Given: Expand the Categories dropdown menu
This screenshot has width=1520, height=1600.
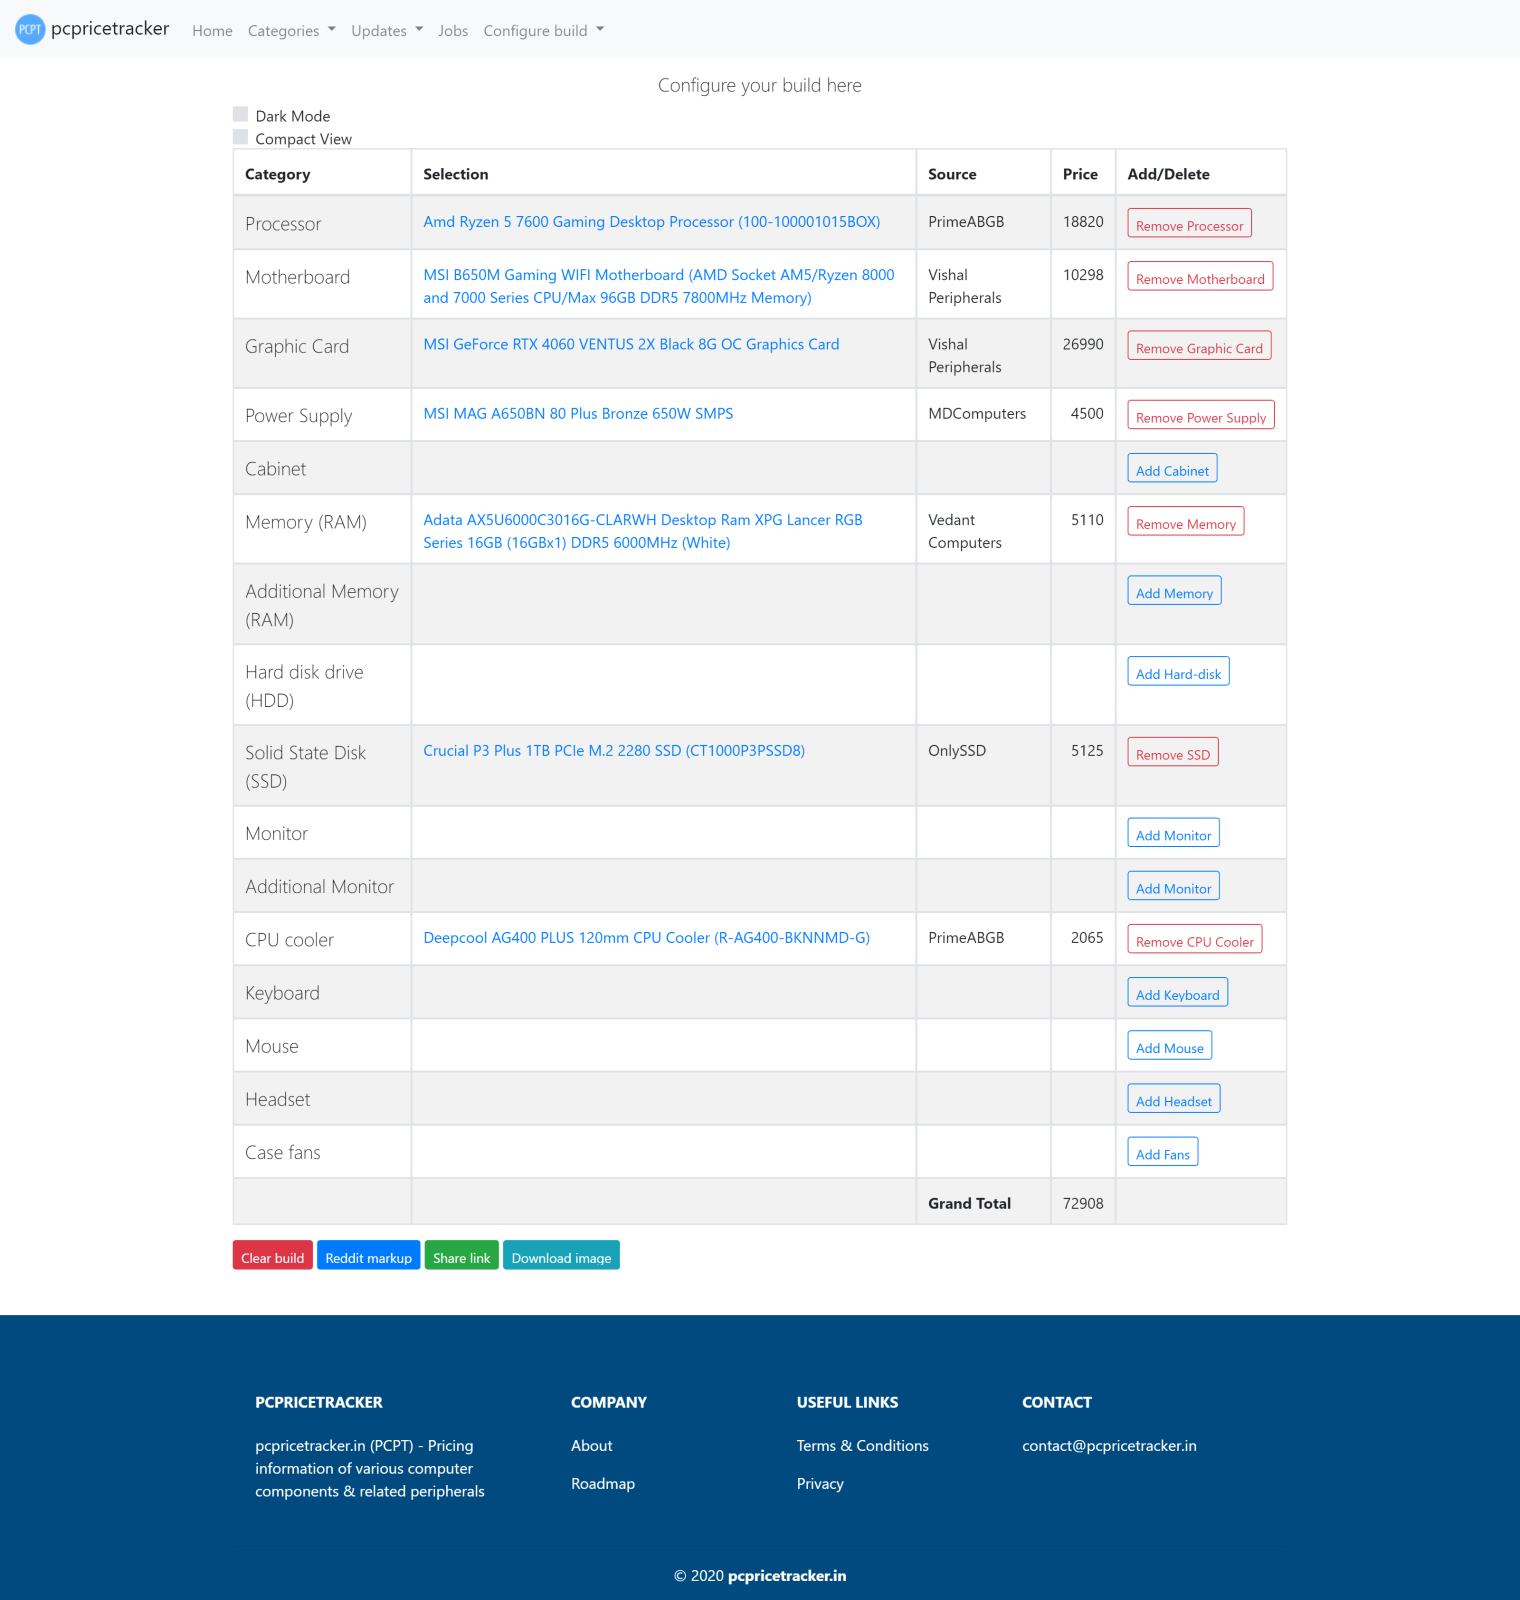Looking at the screenshot, I should pyautogui.click(x=292, y=31).
